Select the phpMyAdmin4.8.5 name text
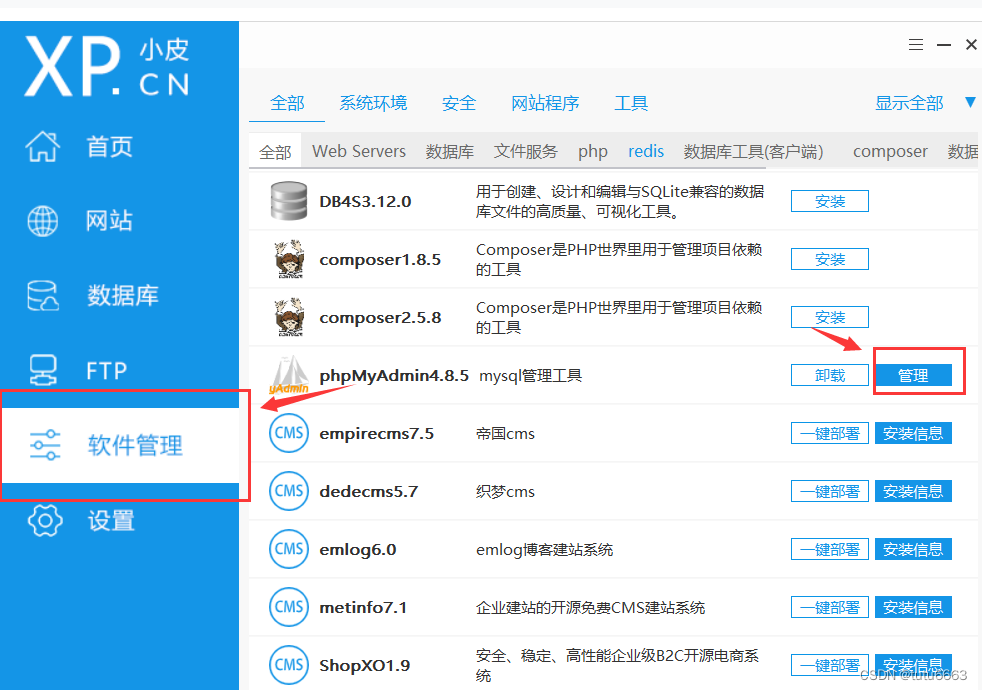 point(394,375)
